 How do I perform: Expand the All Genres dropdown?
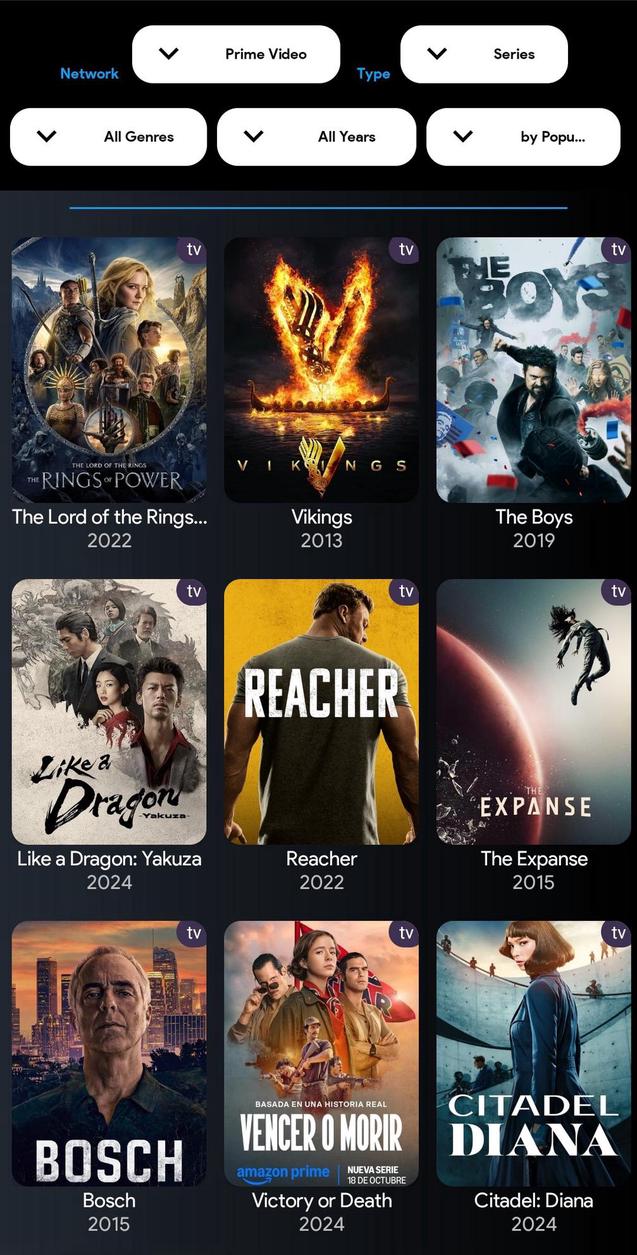point(108,137)
